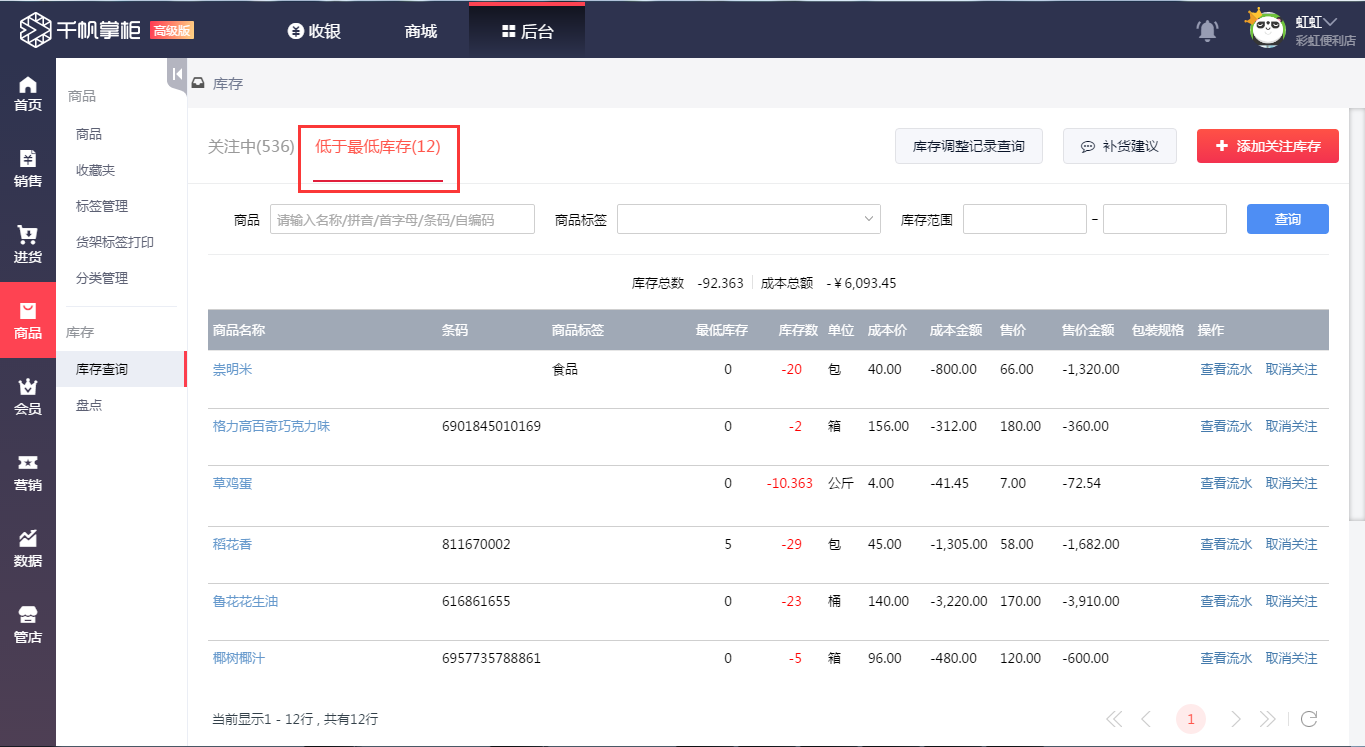Image resolution: width=1365 pixels, height=747 pixels.
Task: Open the 管店 store management icon
Action: (28, 624)
